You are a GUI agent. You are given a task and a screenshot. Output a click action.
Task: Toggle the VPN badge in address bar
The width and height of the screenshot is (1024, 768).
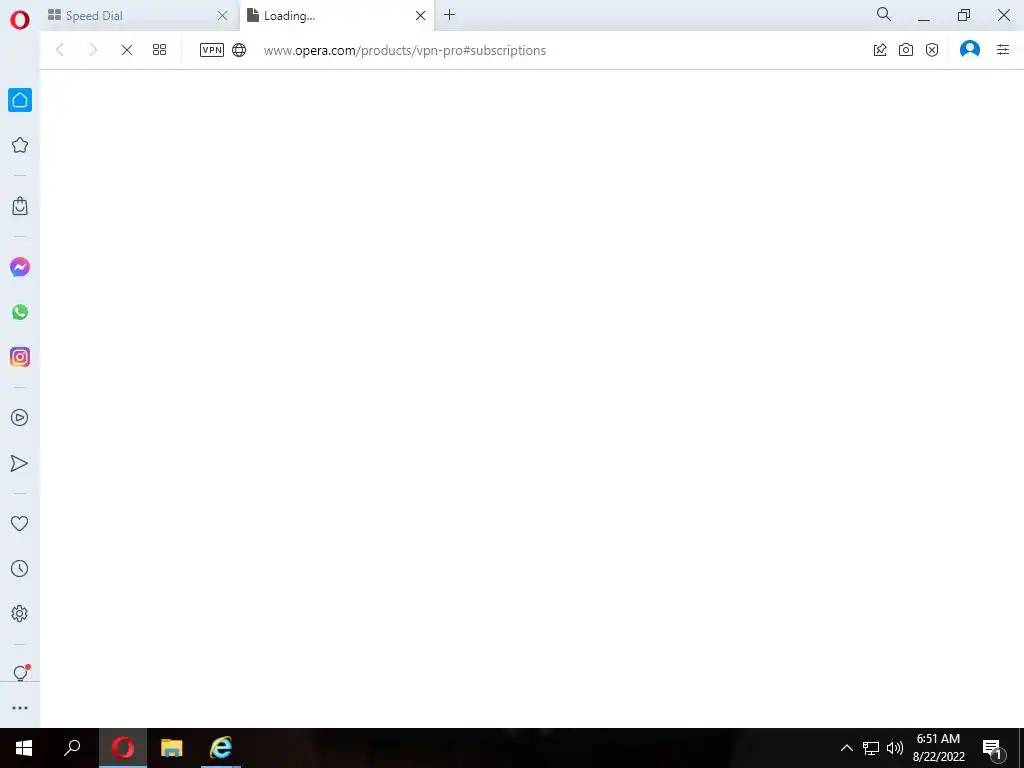point(212,50)
